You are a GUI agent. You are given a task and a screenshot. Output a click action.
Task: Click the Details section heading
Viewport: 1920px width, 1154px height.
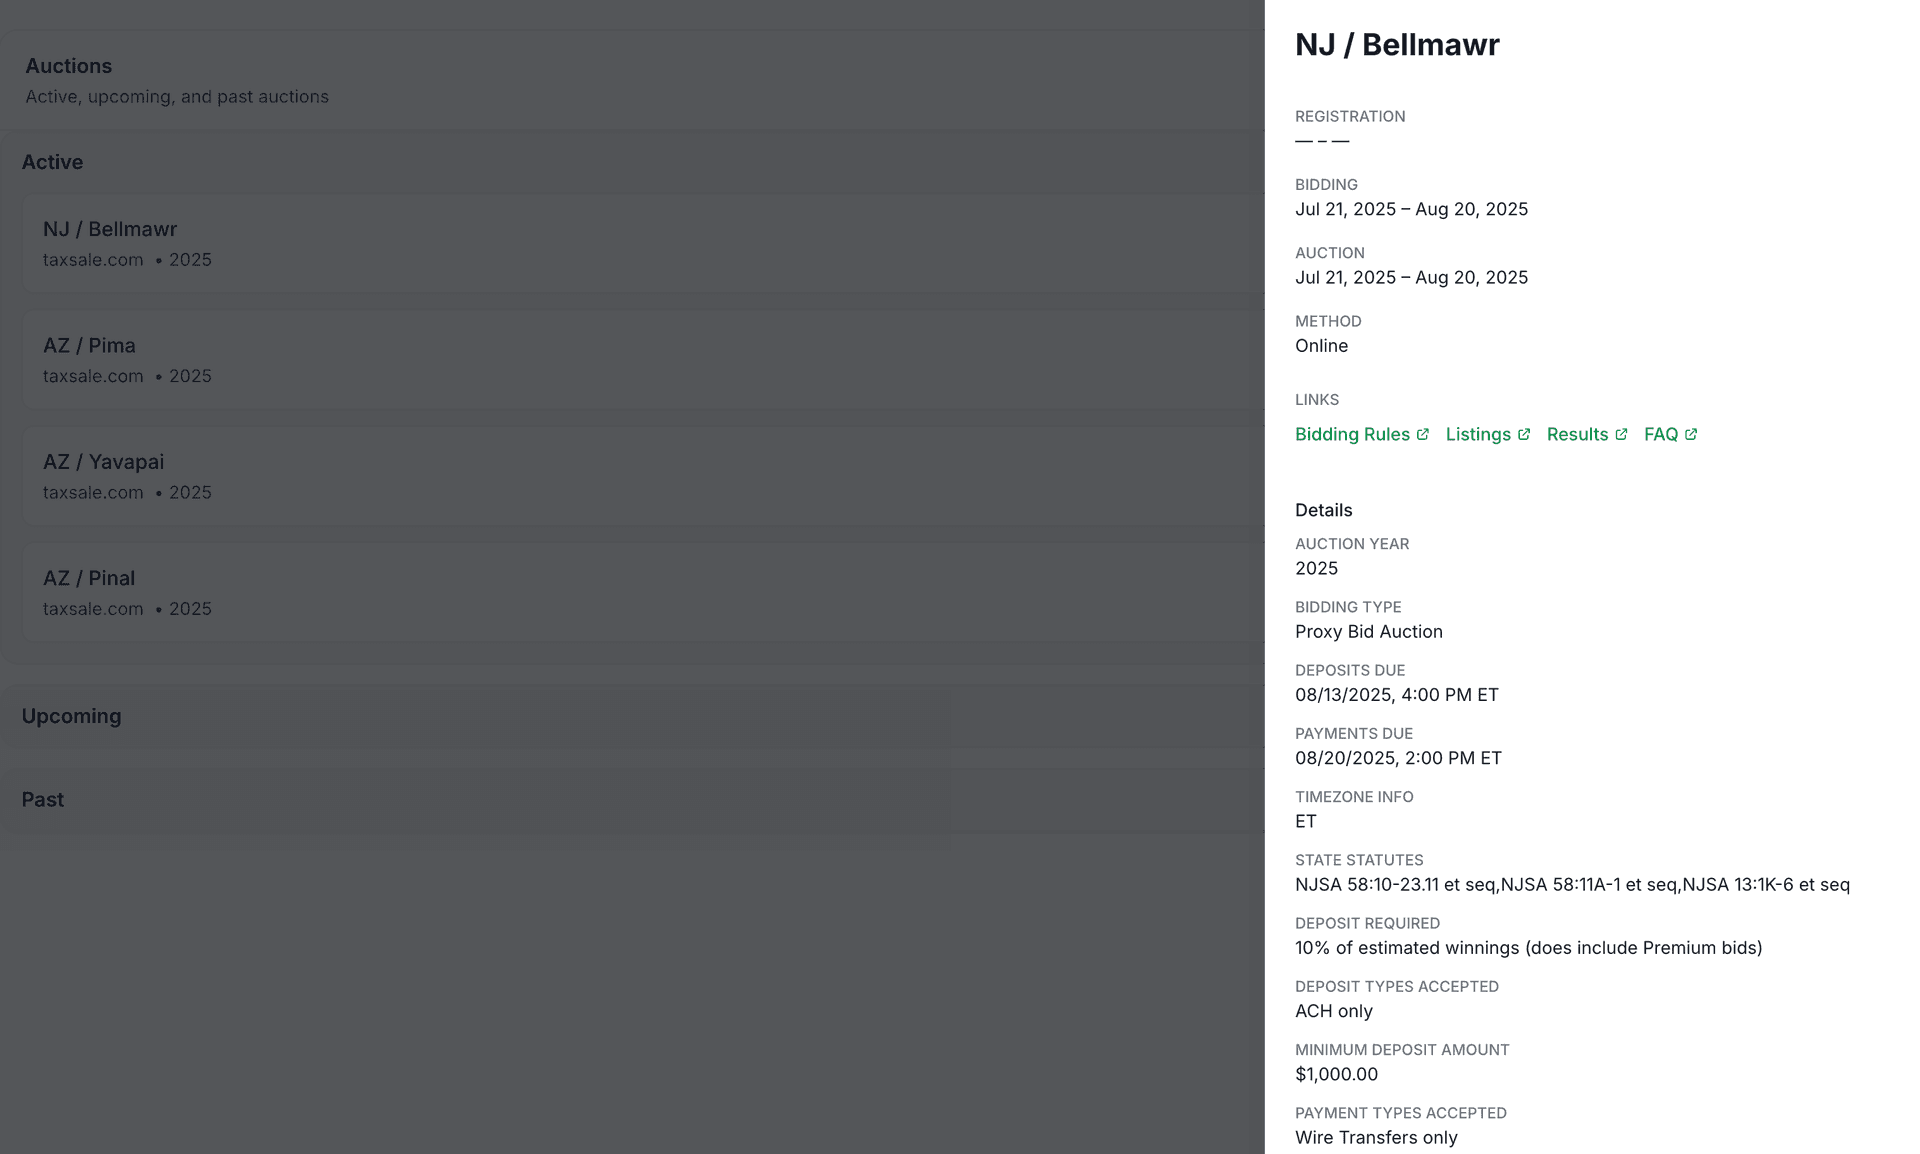[1323, 510]
